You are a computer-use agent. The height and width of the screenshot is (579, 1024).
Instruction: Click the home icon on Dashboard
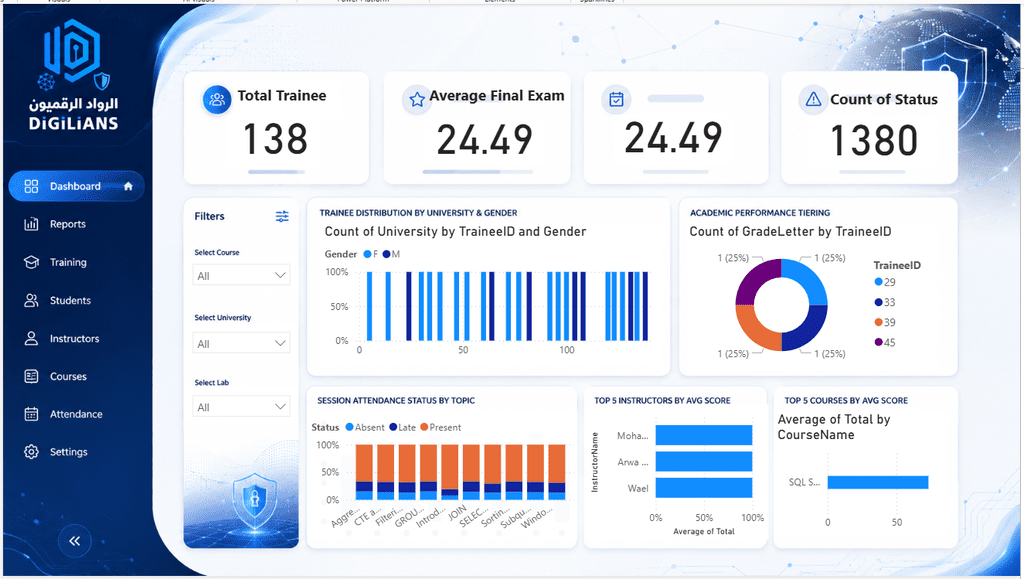point(128,186)
